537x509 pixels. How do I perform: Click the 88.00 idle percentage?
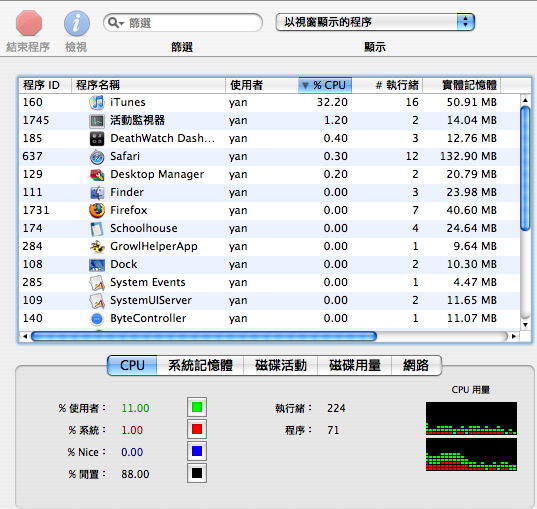[135, 474]
